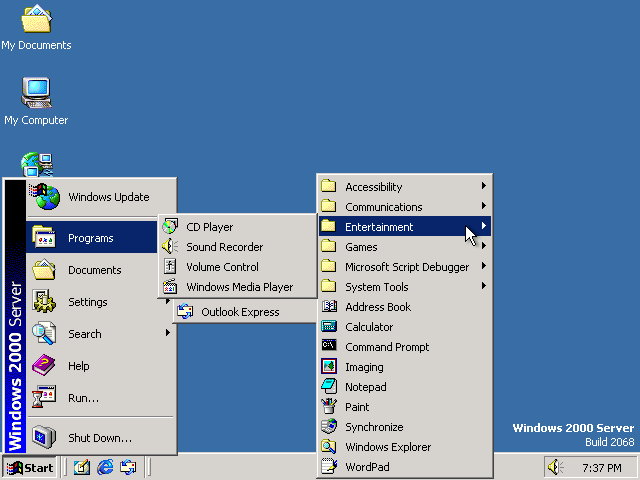Open the Settings menu entry

coord(101,302)
